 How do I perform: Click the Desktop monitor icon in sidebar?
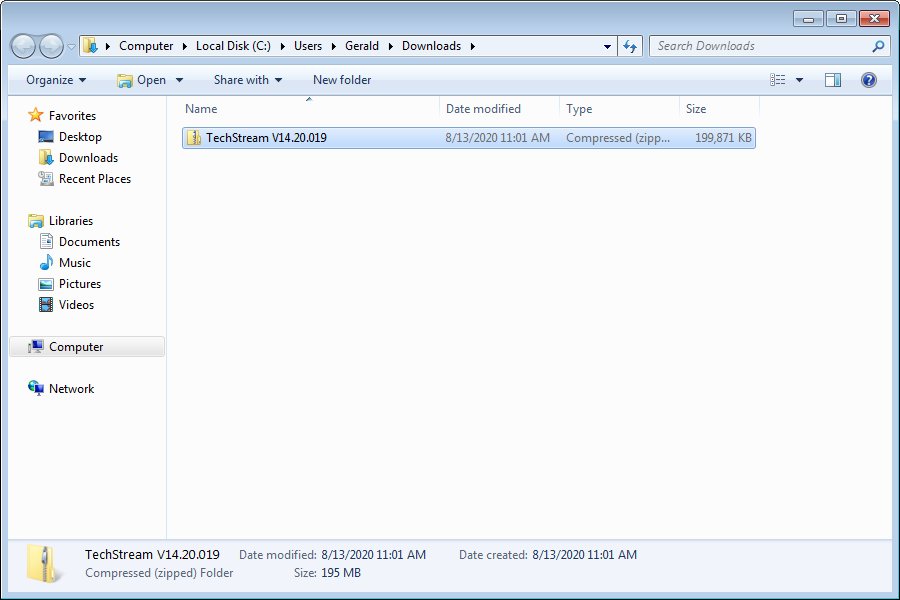click(x=45, y=137)
